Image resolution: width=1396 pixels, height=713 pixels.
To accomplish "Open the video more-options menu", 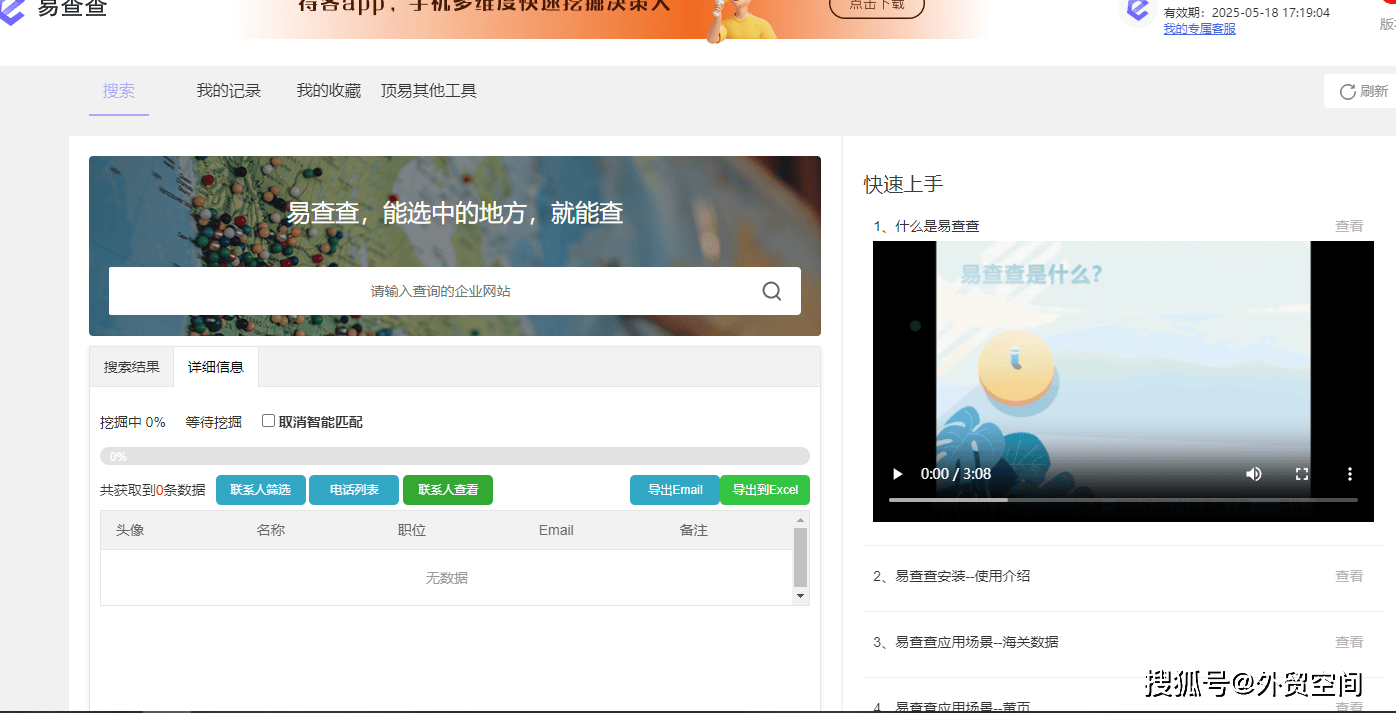I will click(x=1349, y=474).
